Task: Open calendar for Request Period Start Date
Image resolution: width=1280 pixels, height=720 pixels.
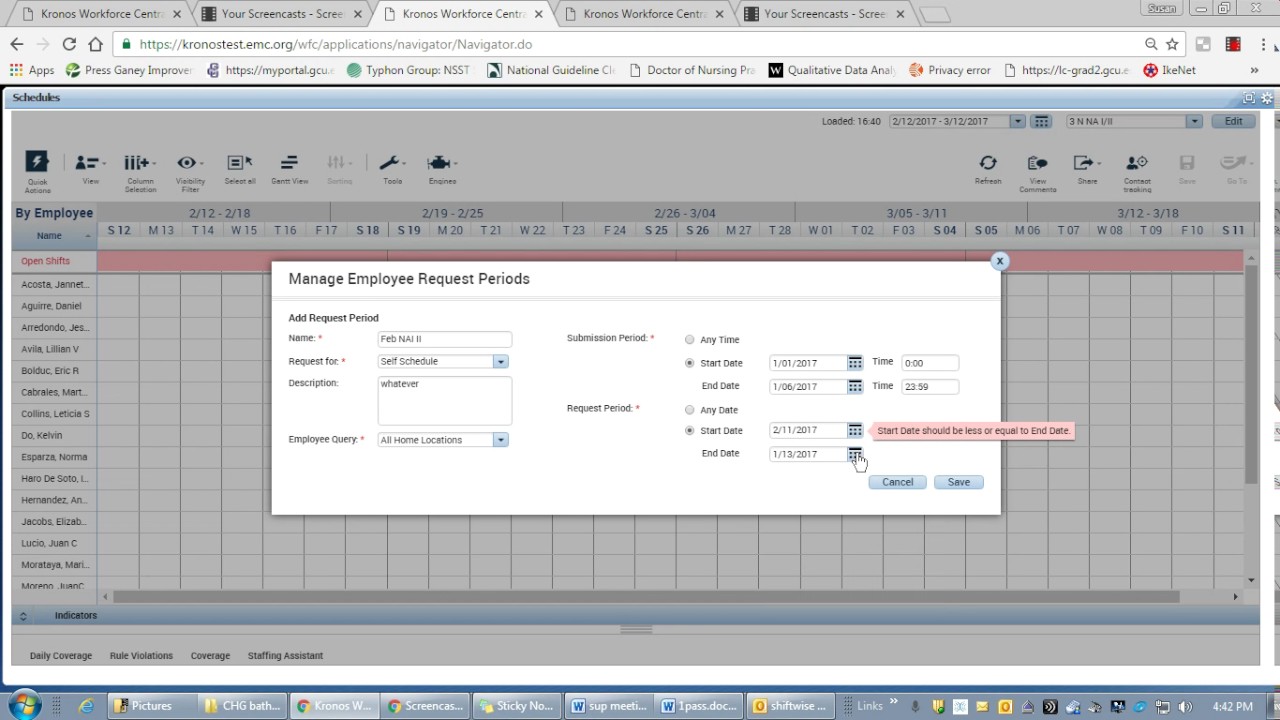Action: tap(855, 430)
